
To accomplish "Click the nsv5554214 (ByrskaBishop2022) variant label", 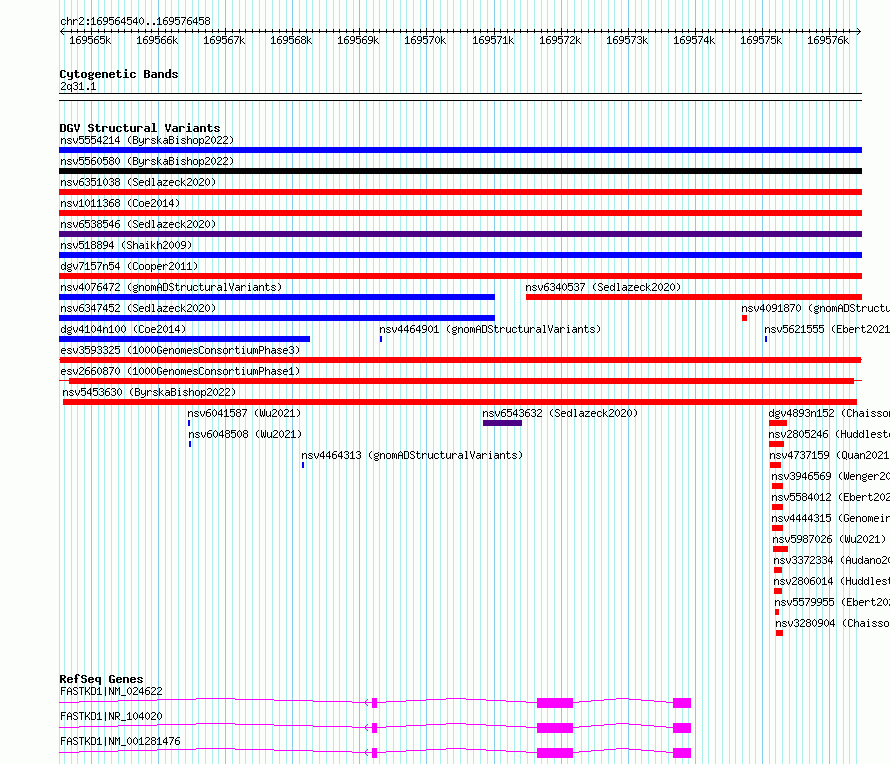I will click(x=147, y=140).
